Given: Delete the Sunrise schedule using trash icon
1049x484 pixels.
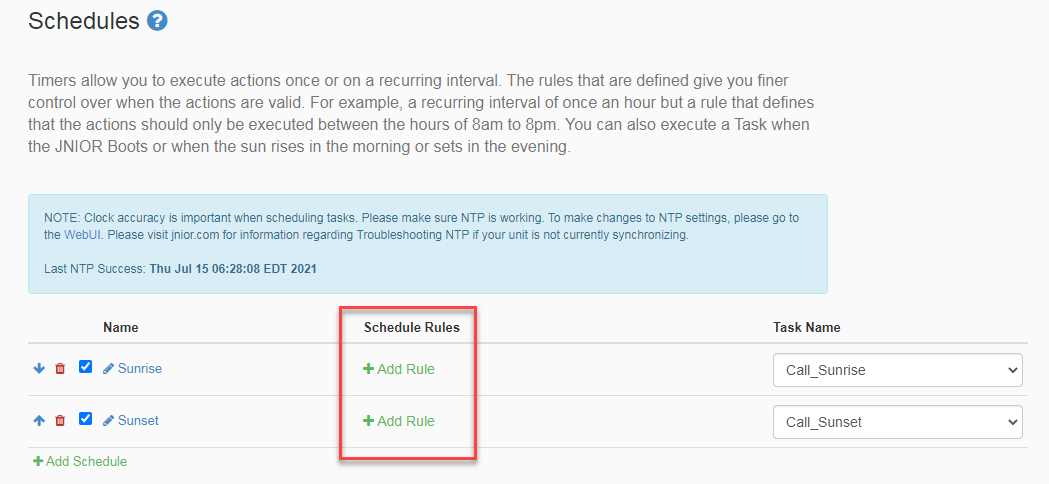Looking at the screenshot, I should (60, 368).
